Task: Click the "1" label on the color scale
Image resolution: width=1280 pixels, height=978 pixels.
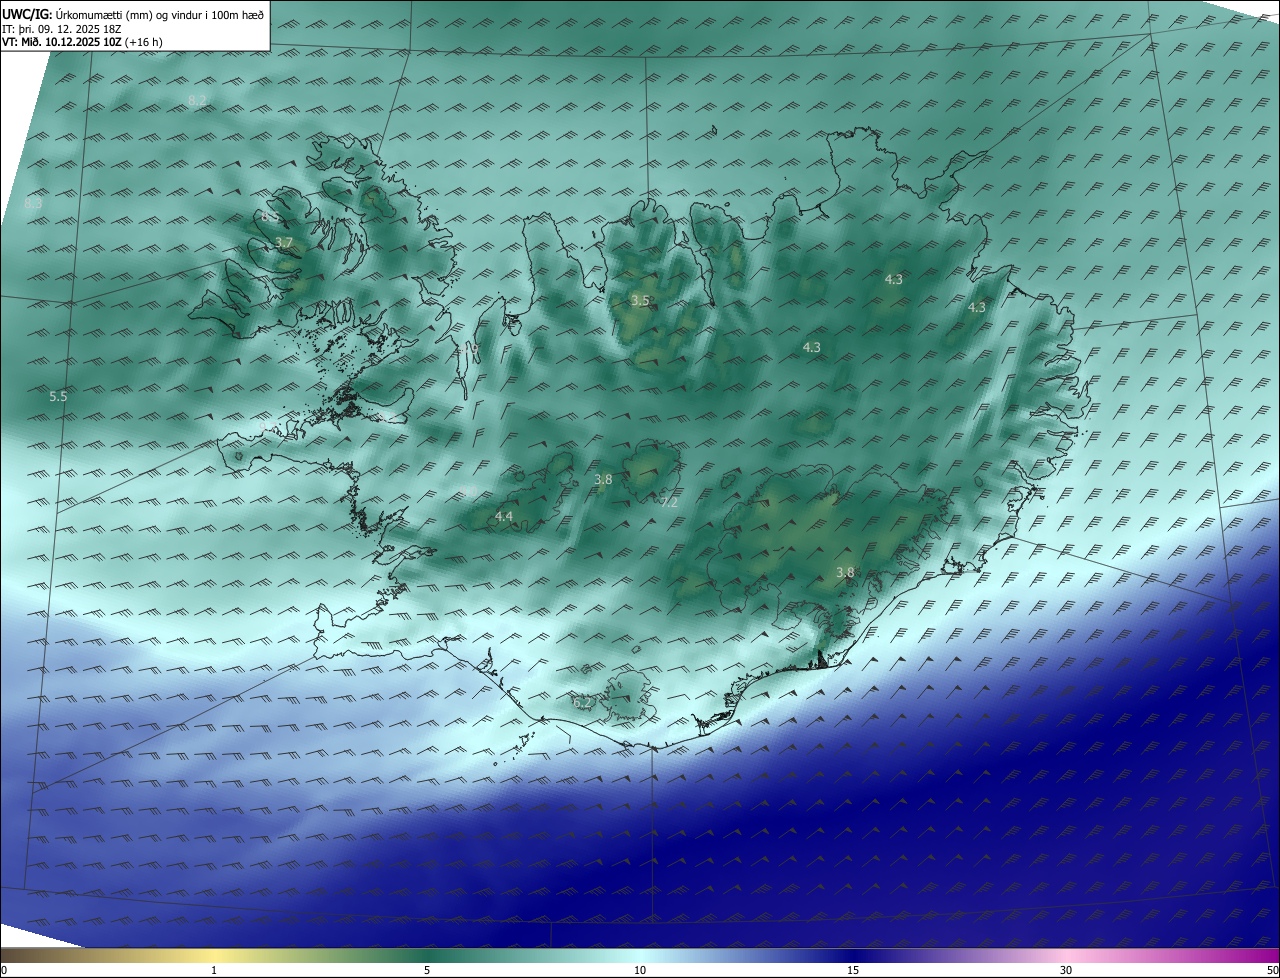Action: [x=215, y=970]
